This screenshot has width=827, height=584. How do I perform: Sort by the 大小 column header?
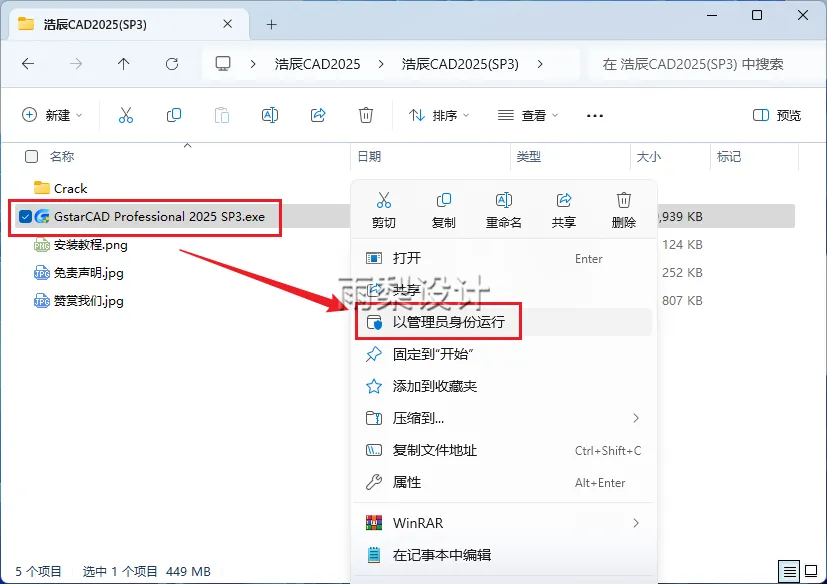coord(649,156)
